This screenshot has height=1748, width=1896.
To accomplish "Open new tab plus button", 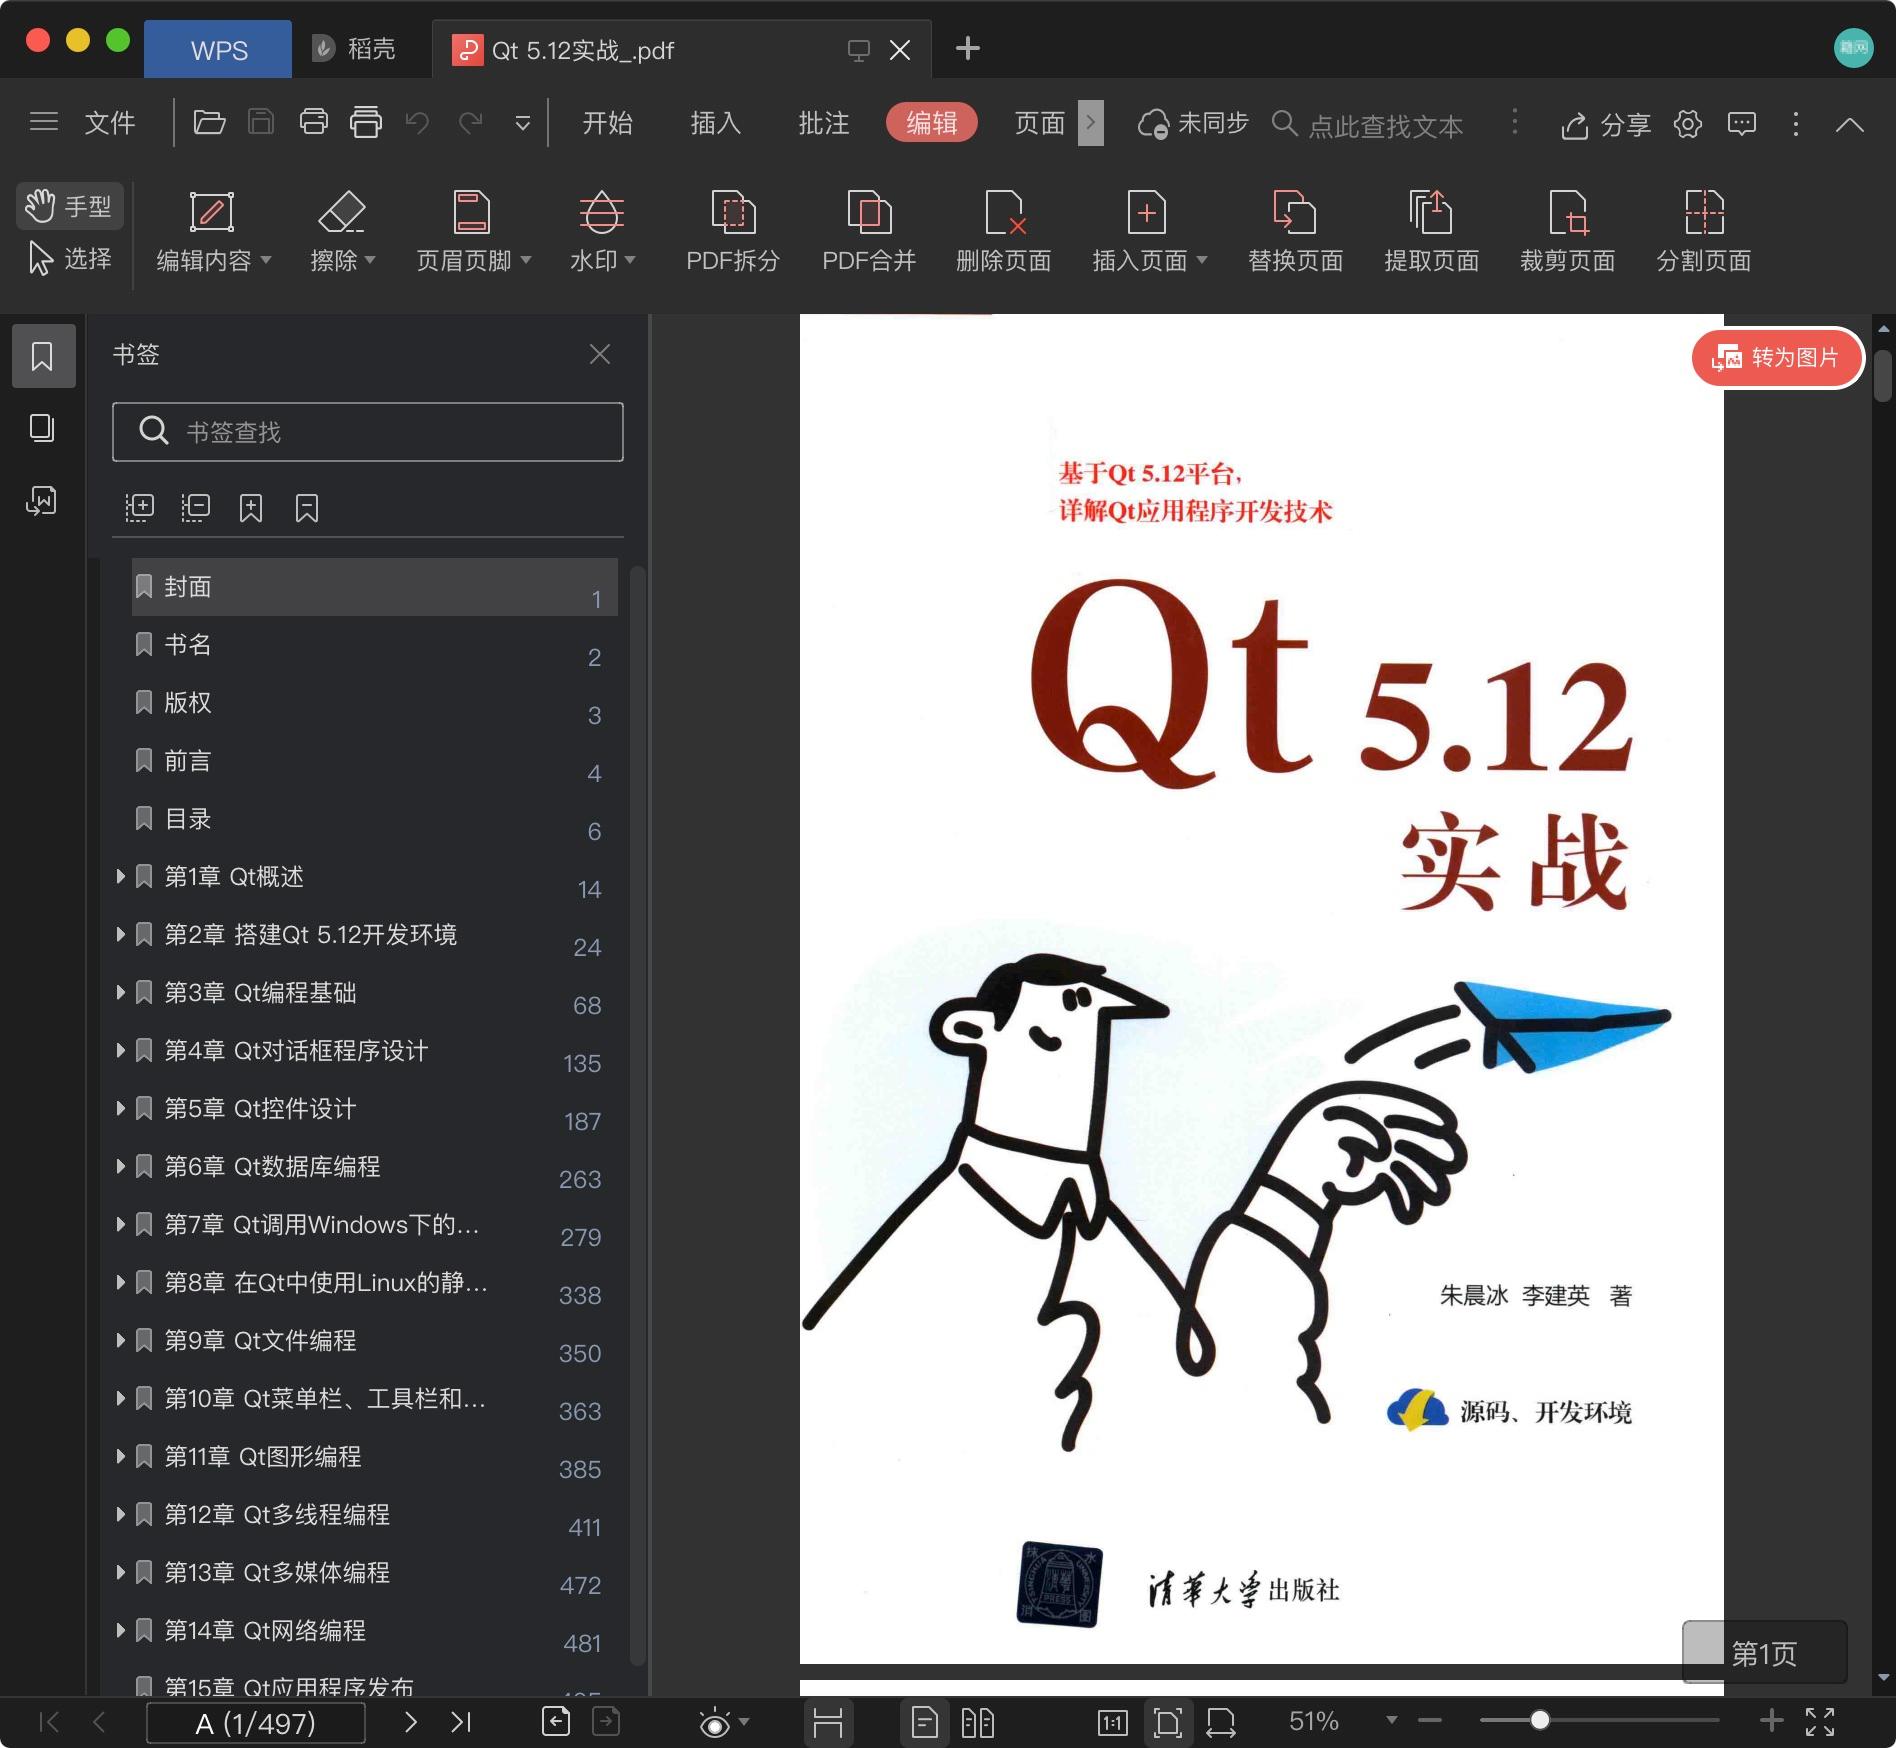I will (x=967, y=48).
